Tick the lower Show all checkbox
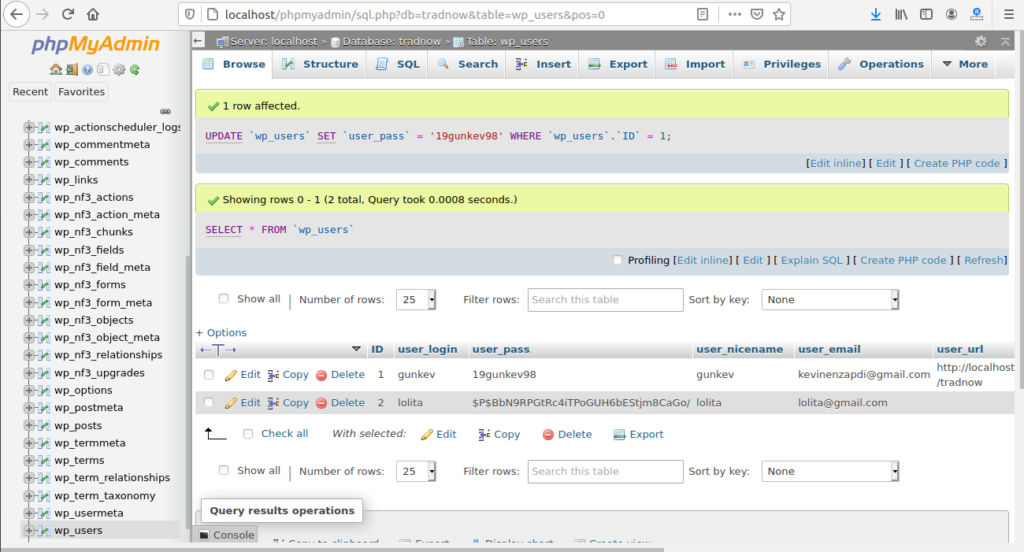This screenshot has height=552, width=1024. click(x=224, y=470)
